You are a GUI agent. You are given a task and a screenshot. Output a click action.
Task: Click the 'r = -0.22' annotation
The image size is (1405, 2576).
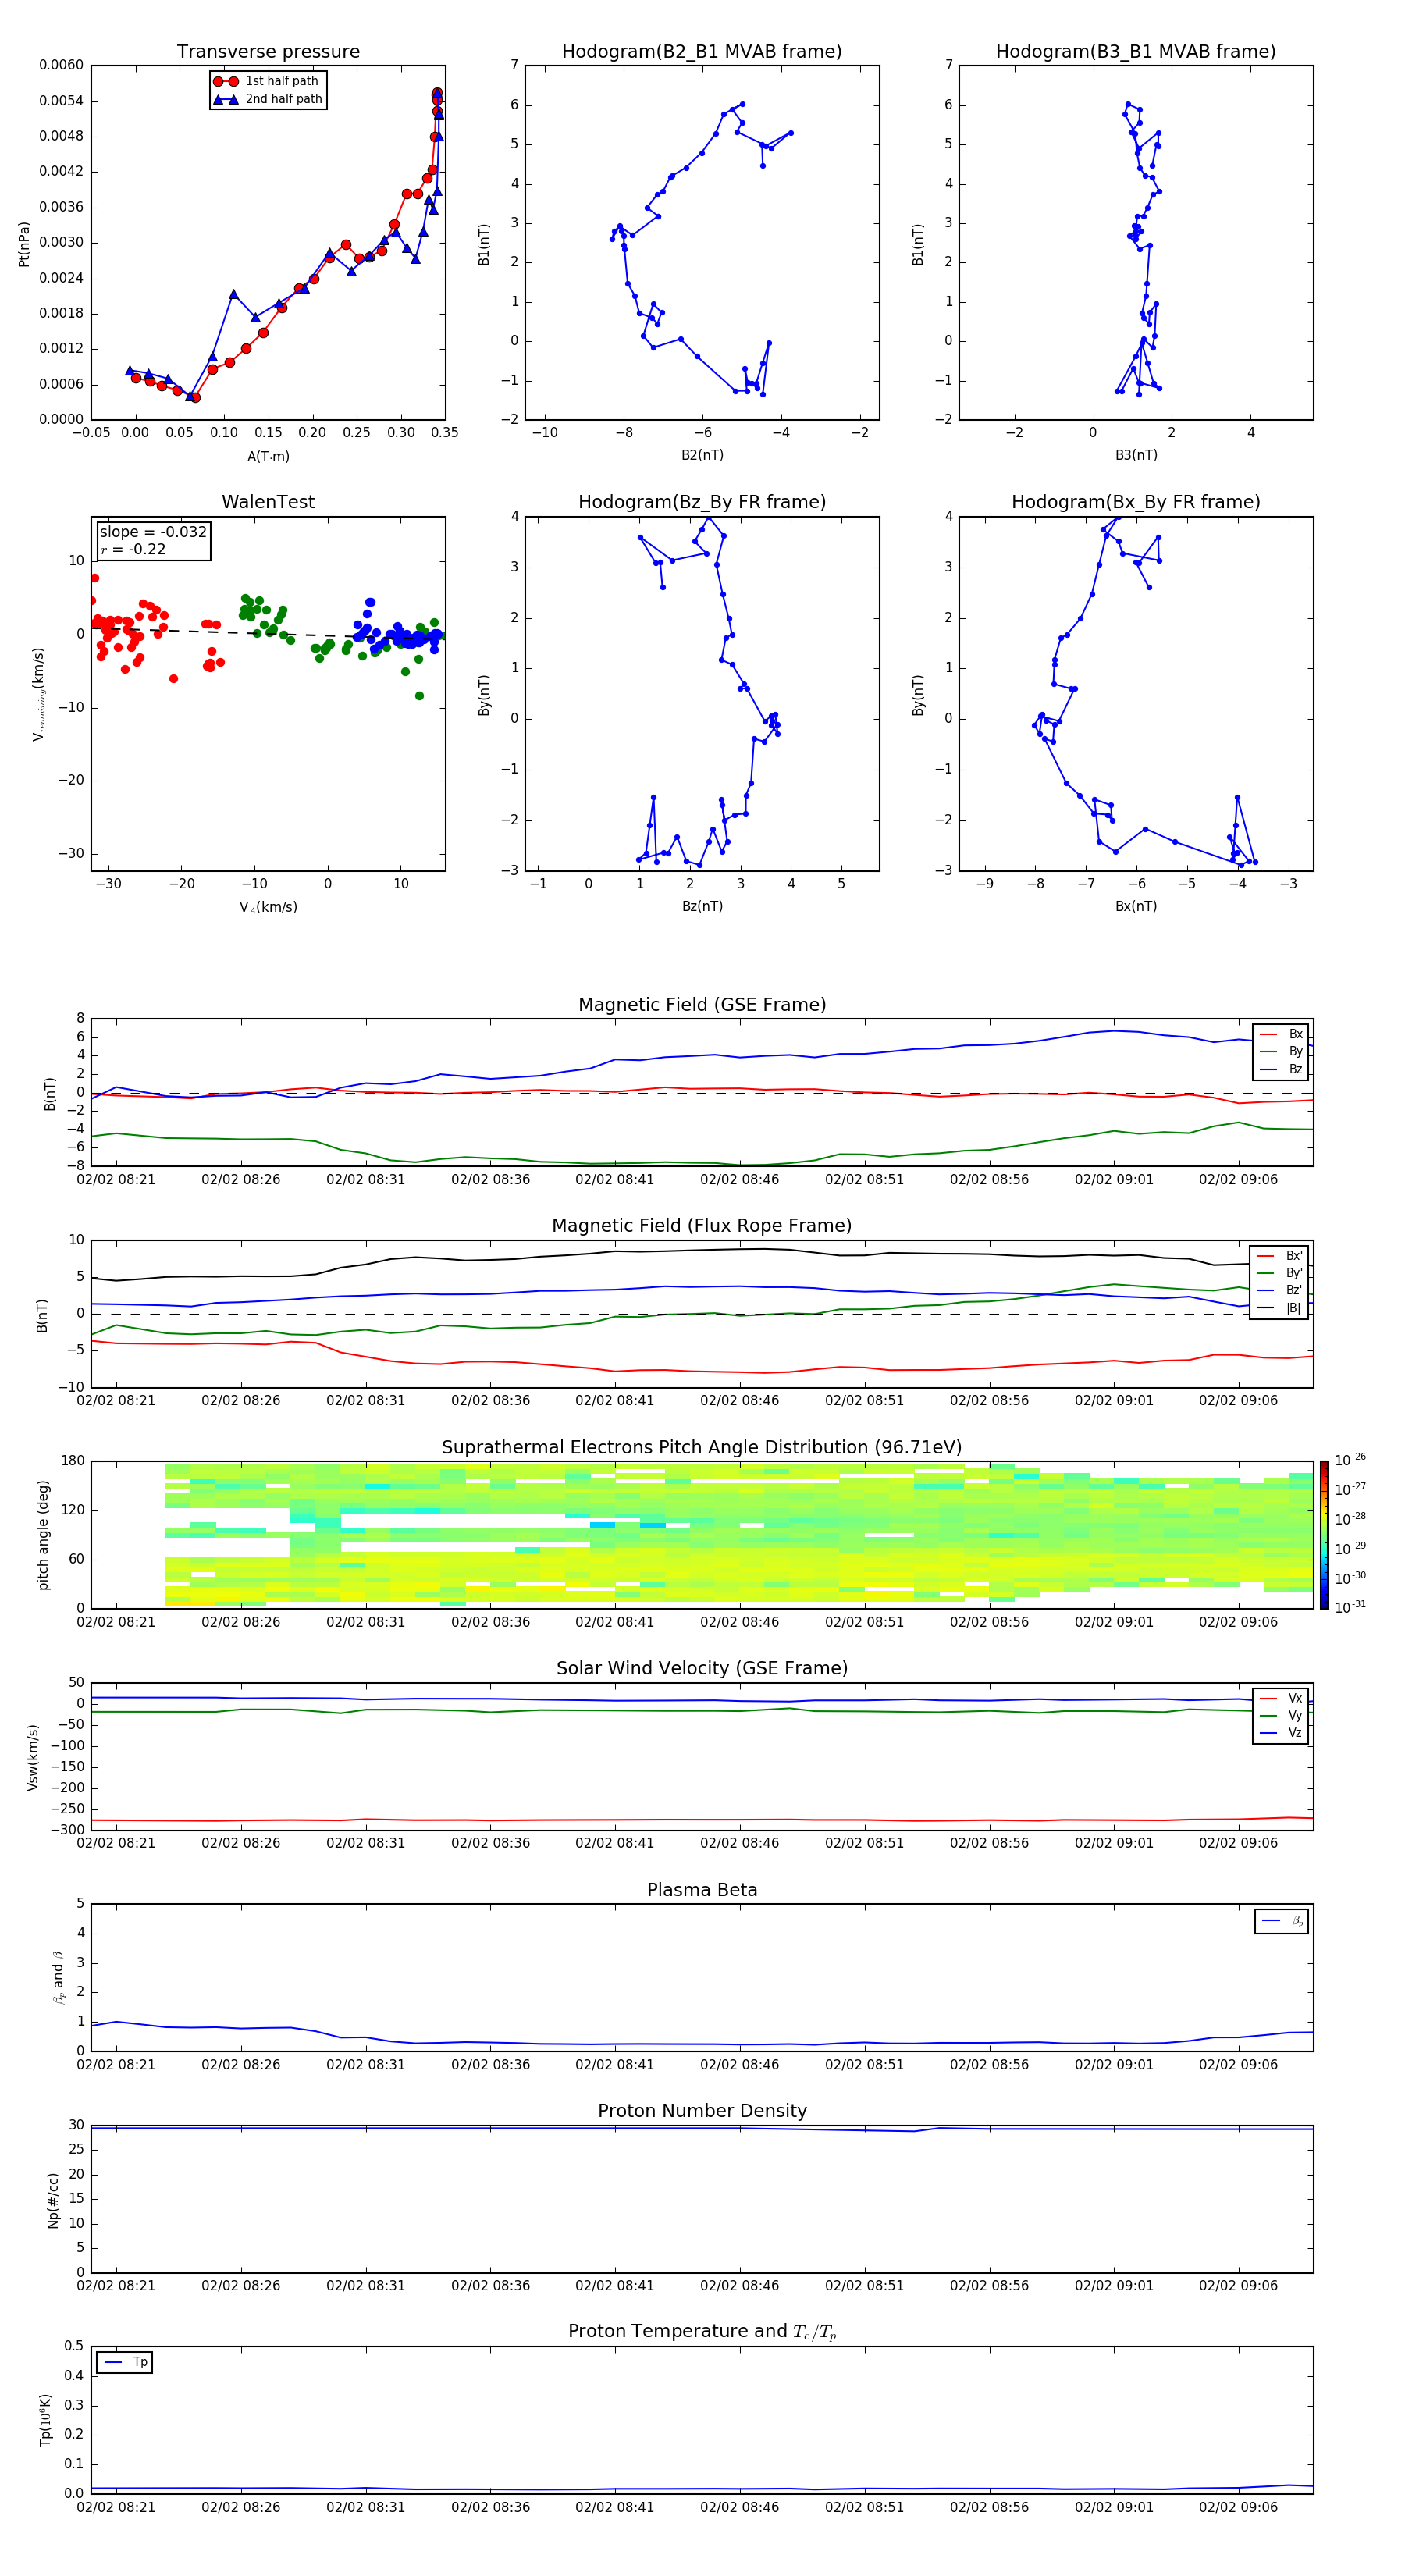(133, 549)
